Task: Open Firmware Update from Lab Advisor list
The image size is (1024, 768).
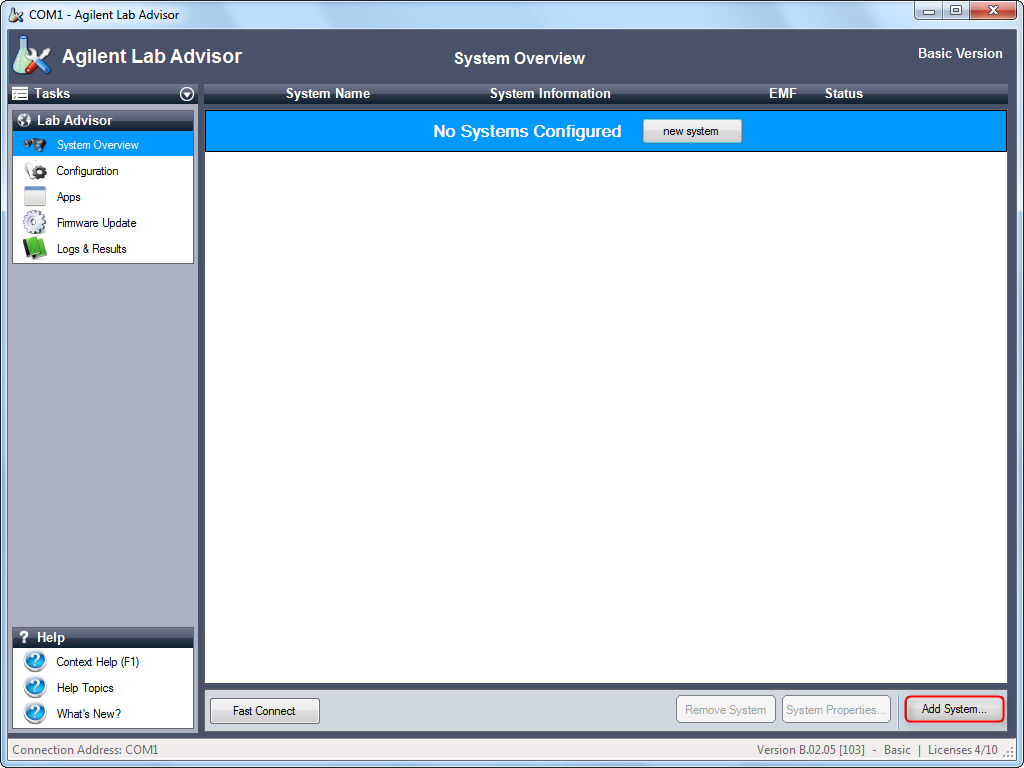Action: click(x=96, y=223)
